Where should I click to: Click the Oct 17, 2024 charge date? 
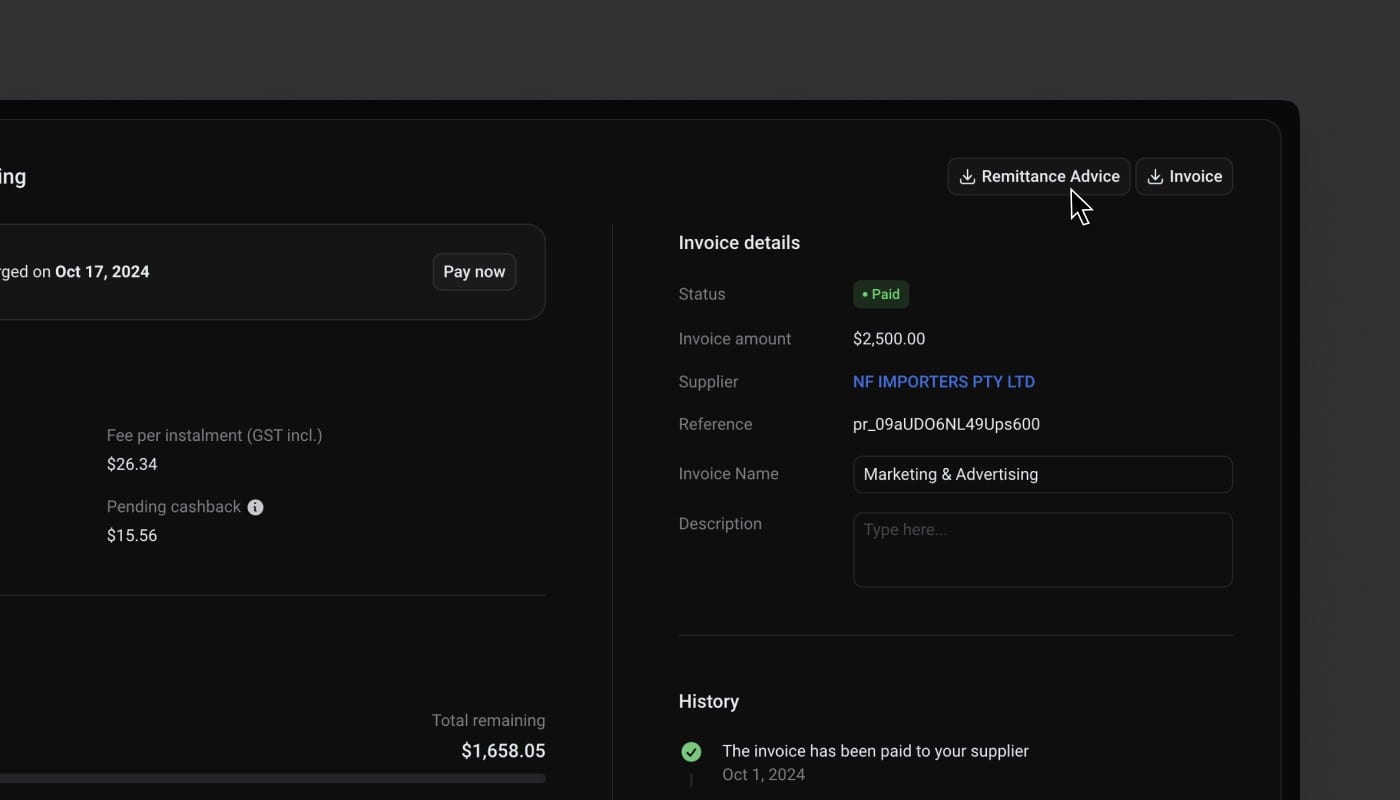pyautogui.click(x=102, y=272)
